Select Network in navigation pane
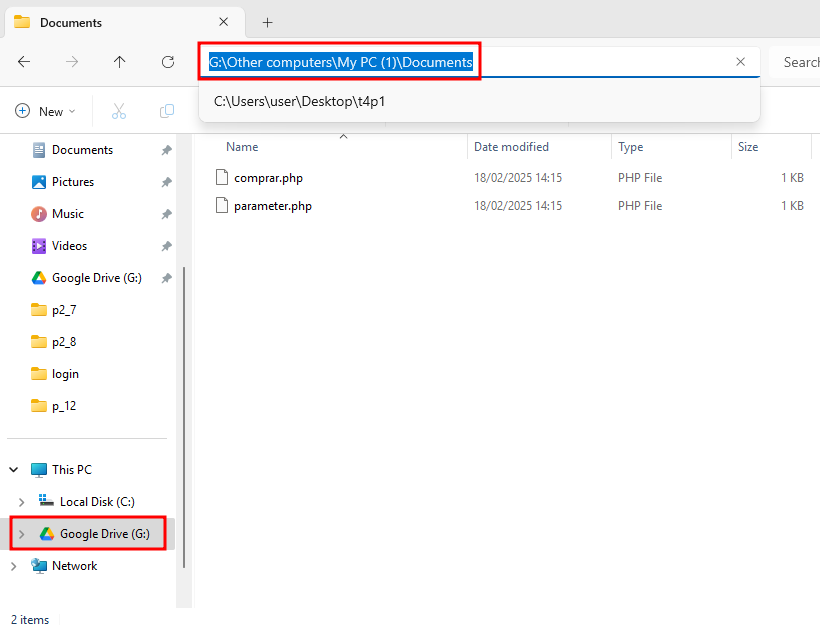The width and height of the screenshot is (820, 626). (74, 566)
